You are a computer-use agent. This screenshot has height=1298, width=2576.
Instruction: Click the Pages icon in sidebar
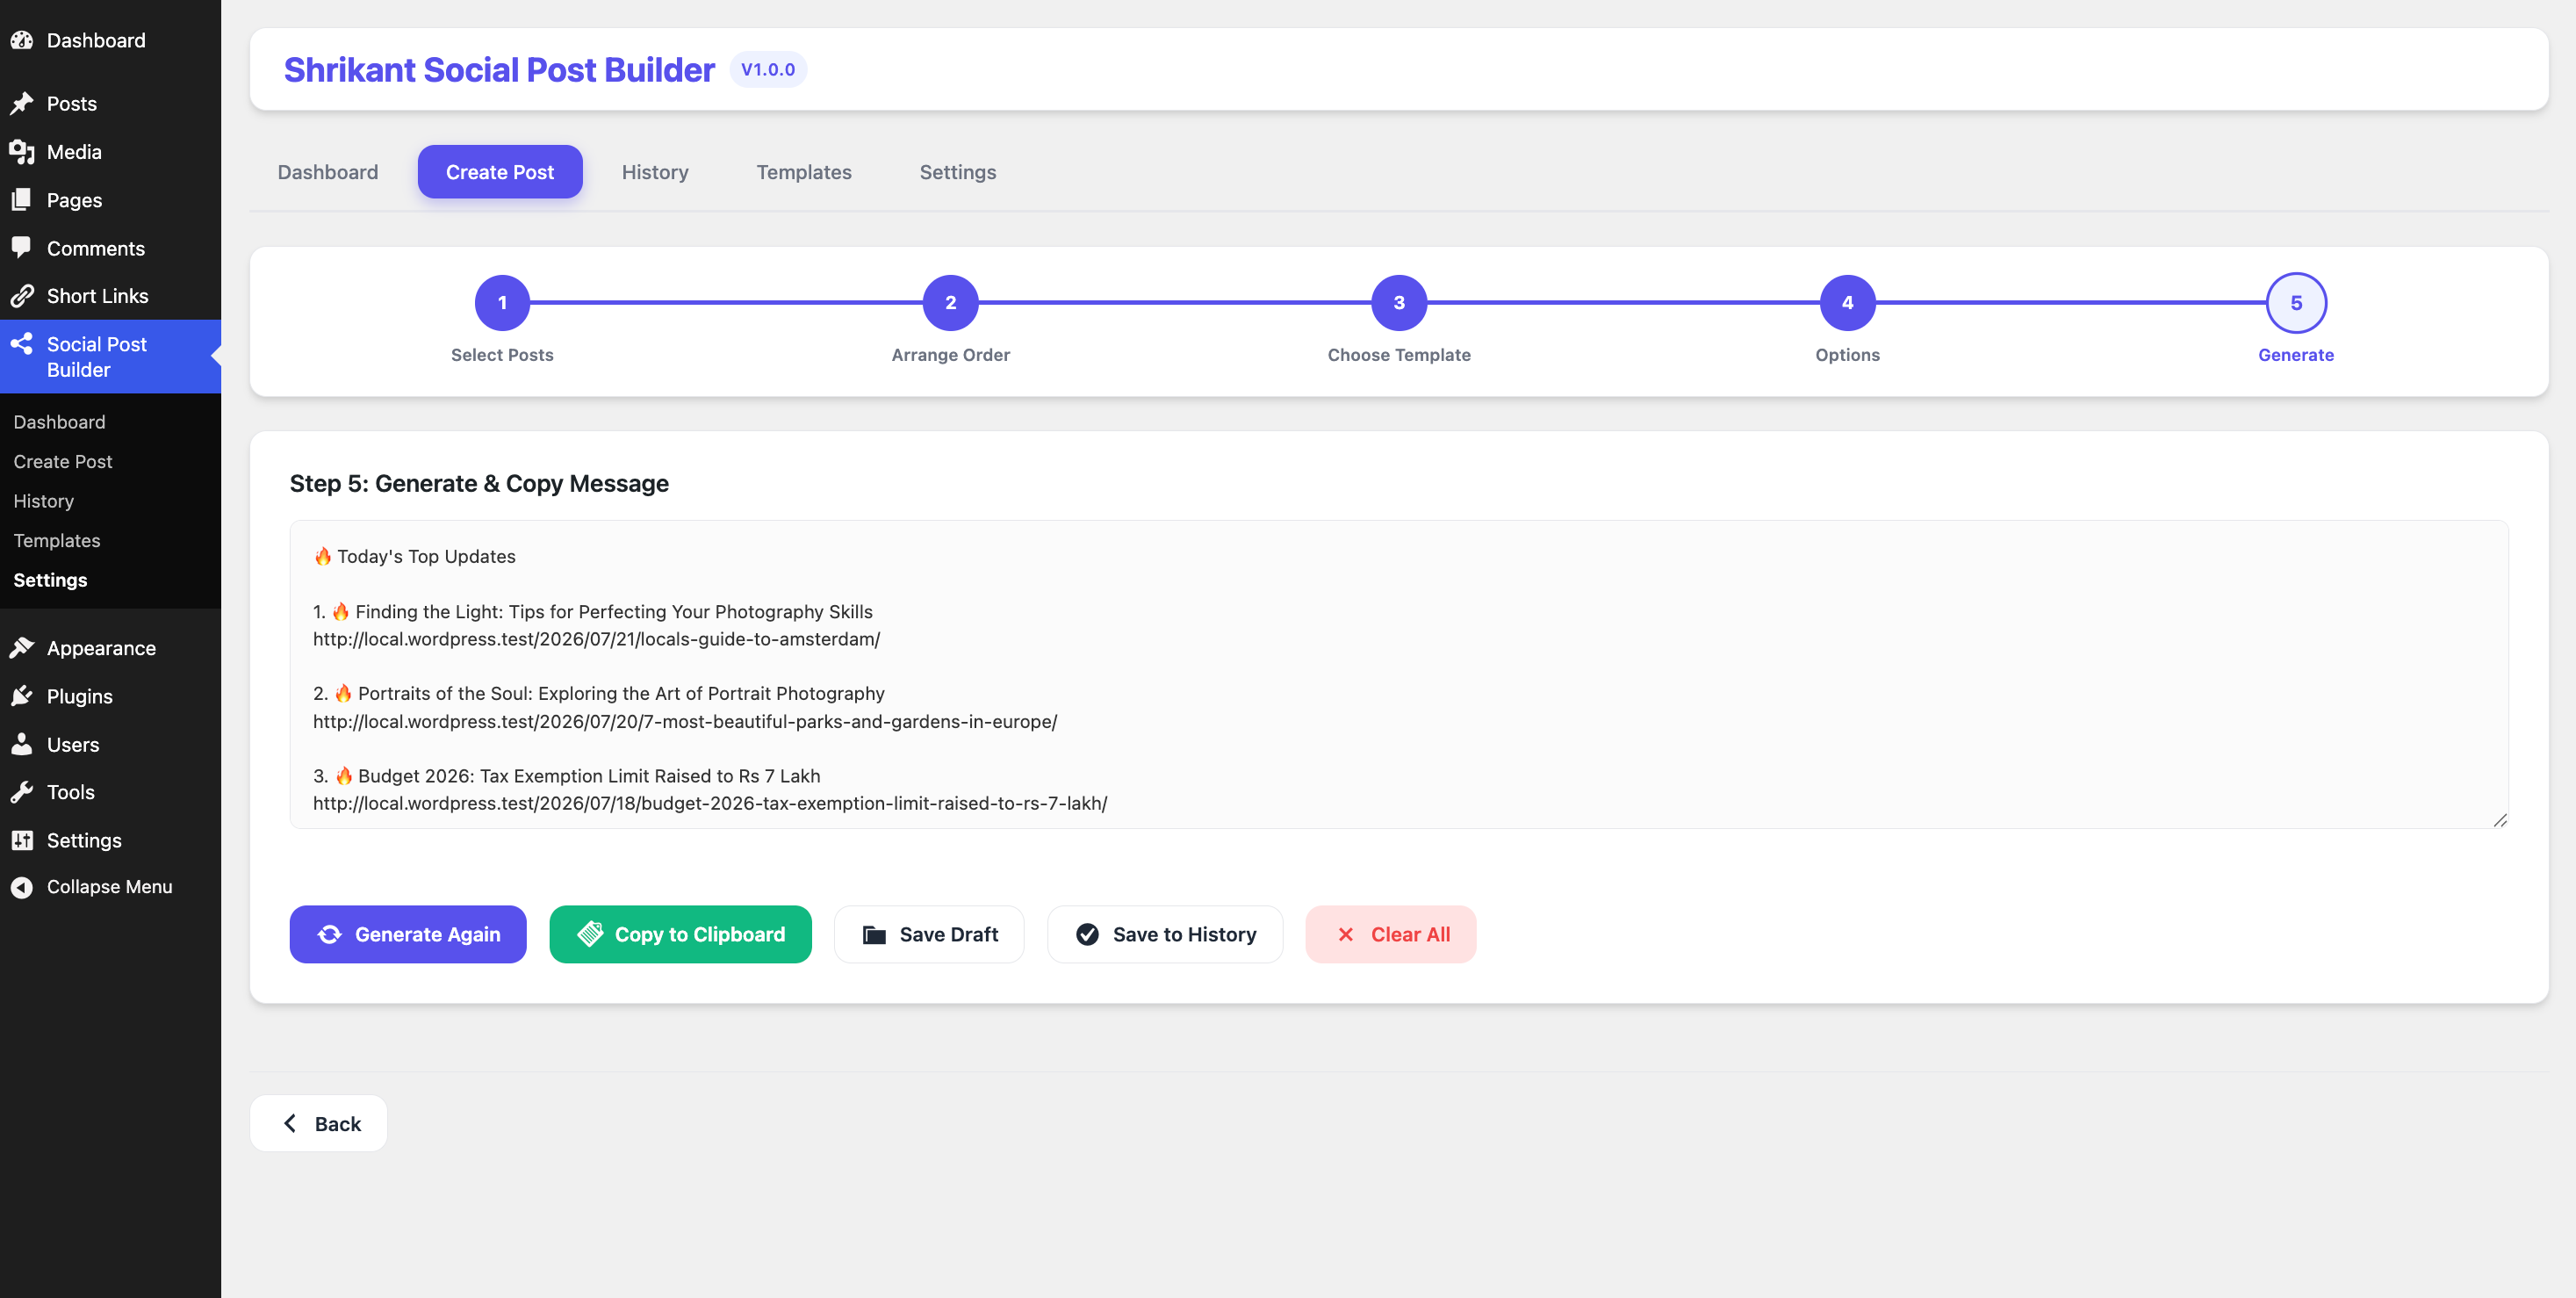coord(22,200)
